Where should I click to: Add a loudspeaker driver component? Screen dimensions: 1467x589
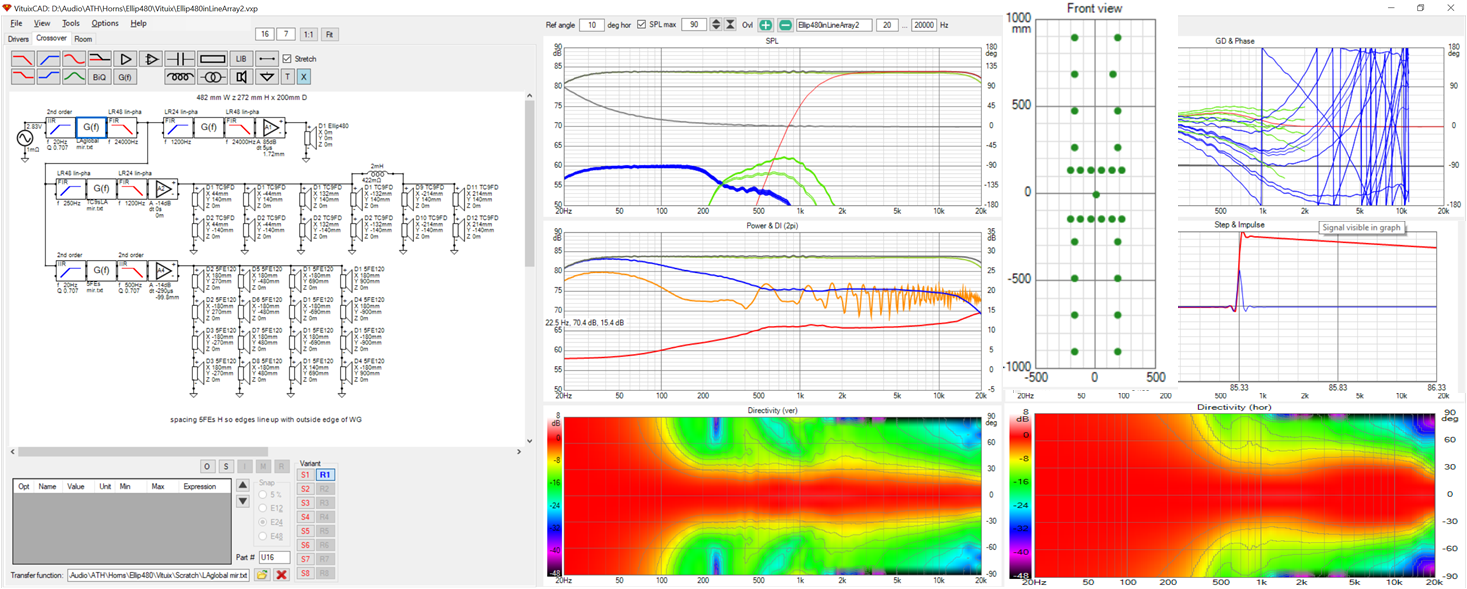click(x=241, y=76)
